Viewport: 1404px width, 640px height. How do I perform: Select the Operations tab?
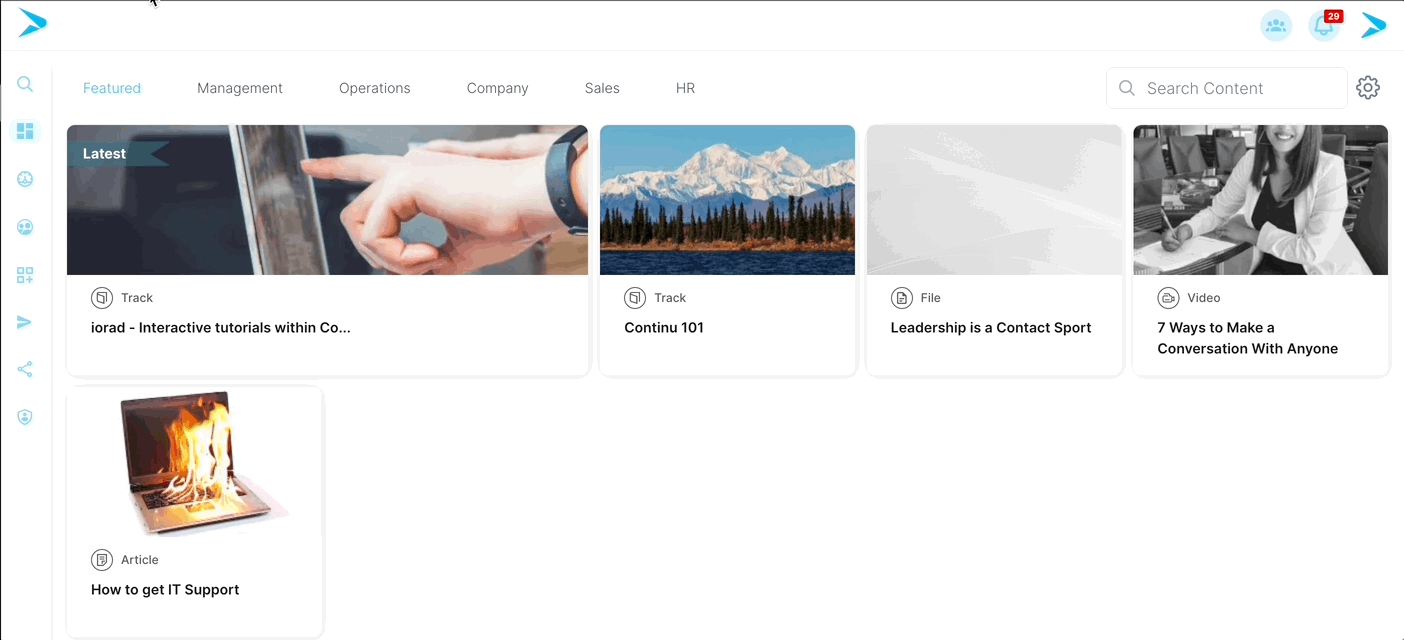coord(374,88)
